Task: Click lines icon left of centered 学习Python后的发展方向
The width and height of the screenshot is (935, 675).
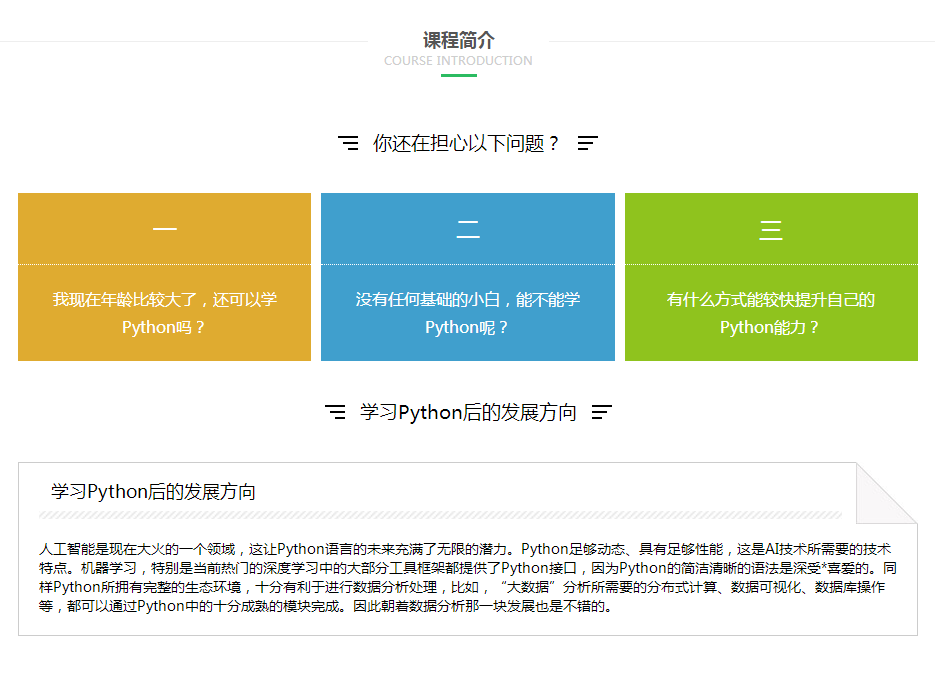Action: coord(335,412)
